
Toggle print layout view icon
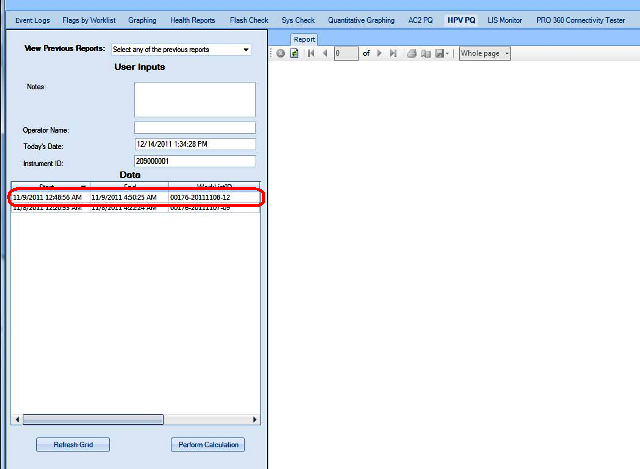click(424, 53)
